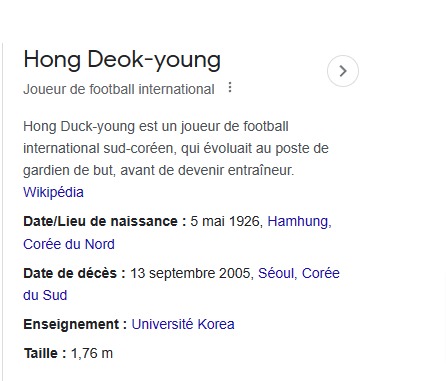This screenshot has height=381, width=446.
Task: Click the 1,76 m height value
Action: click(92, 353)
